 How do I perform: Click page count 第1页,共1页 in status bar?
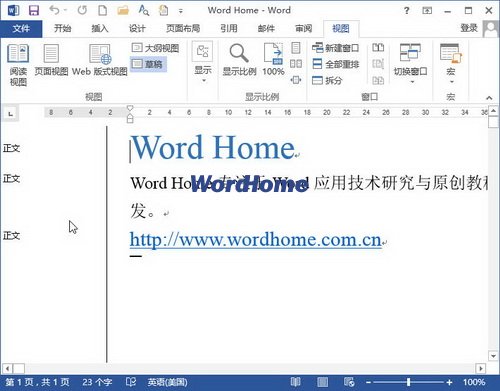pyautogui.click(x=37, y=382)
